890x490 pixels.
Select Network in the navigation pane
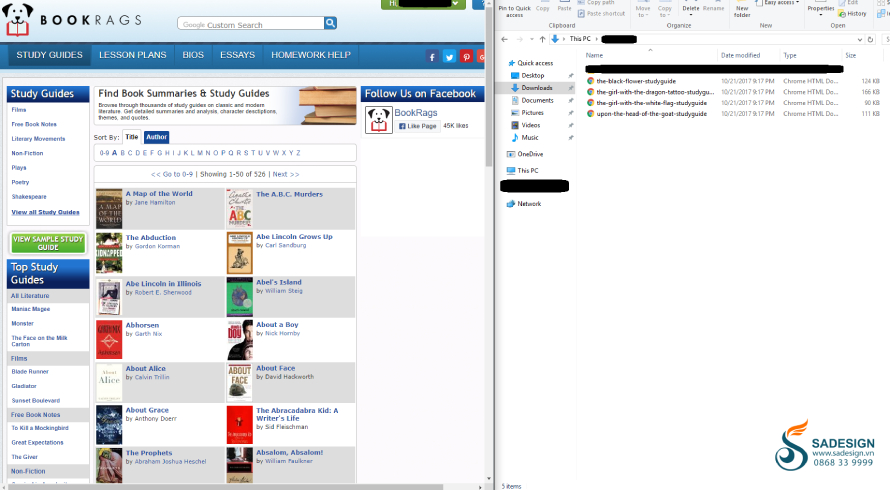524,204
